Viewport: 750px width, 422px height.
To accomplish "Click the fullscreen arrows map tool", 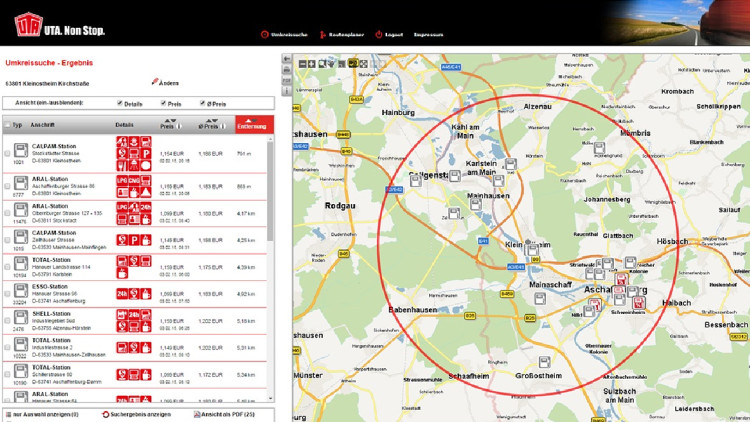I will 364,64.
